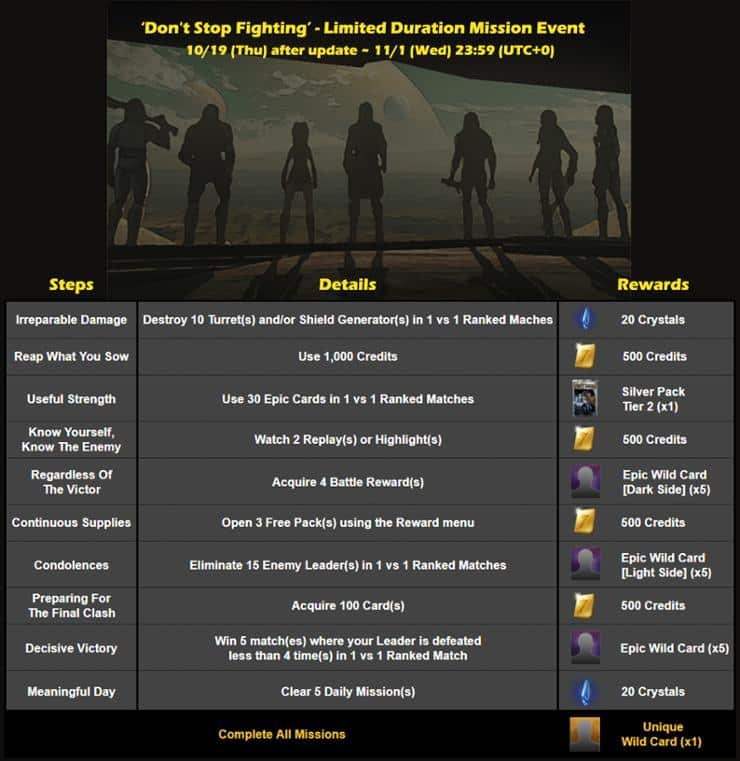This screenshot has height=761, width=740.
Task: Click 'Epic Wild Card [Light Side] (x5)' text
Action: click(666, 565)
